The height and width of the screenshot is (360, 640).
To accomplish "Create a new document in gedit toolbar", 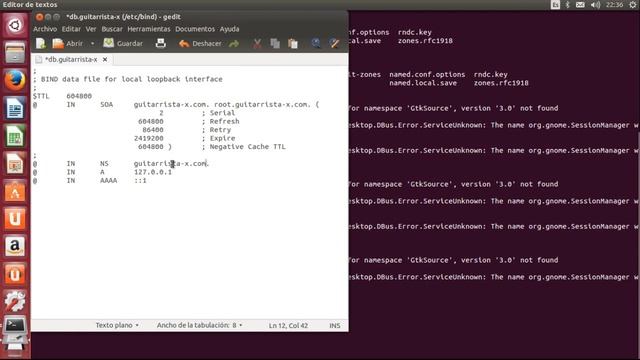I will (x=41, y=43).
